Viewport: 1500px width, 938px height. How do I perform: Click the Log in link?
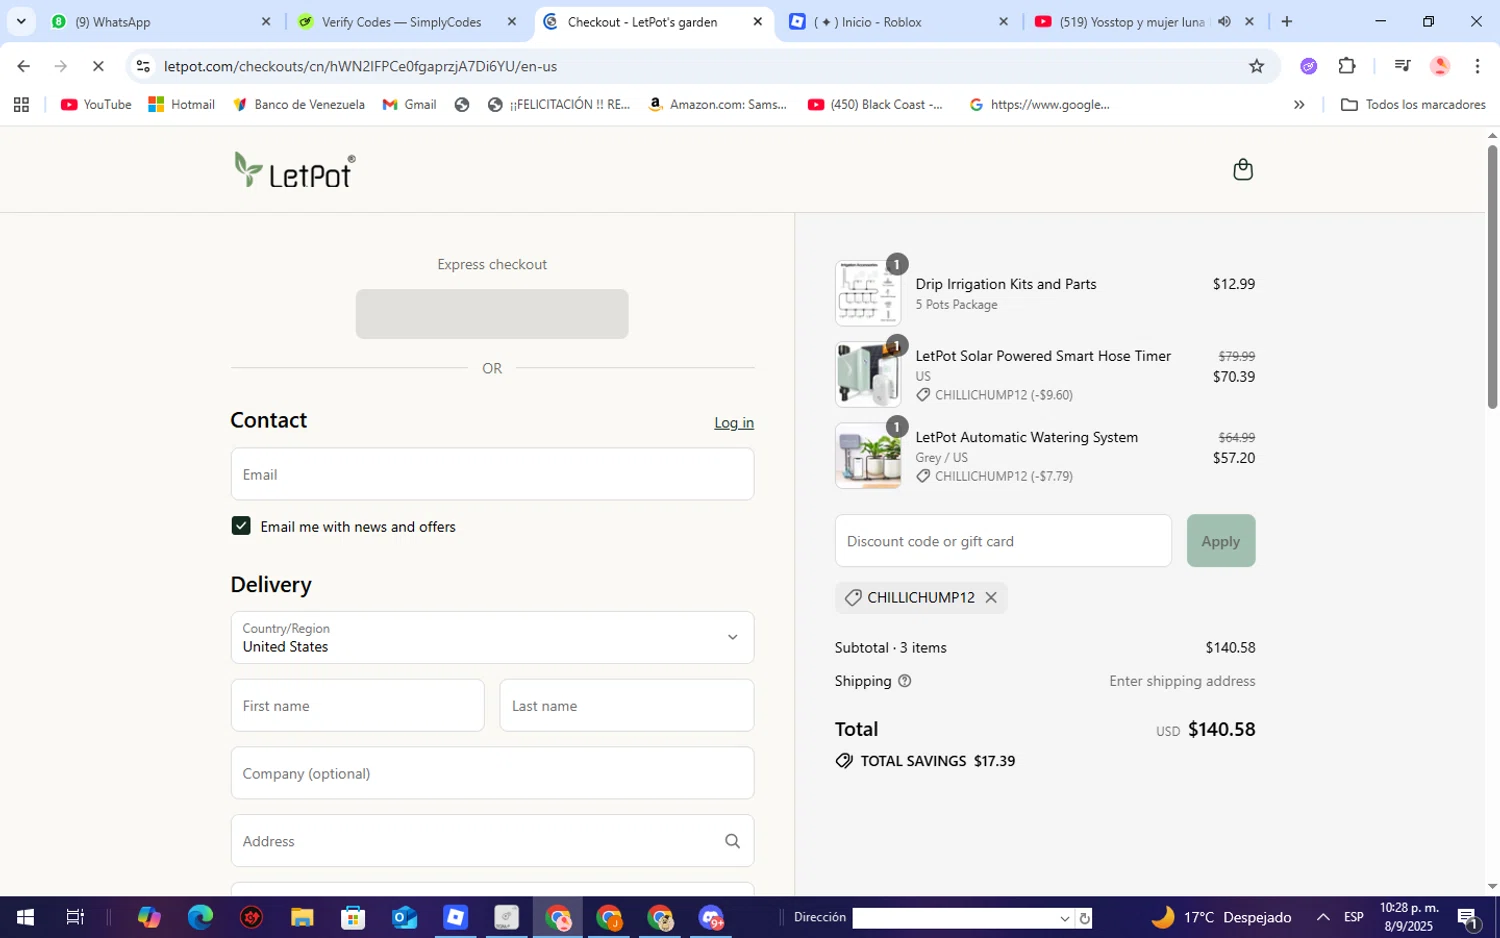coord(734,423)
